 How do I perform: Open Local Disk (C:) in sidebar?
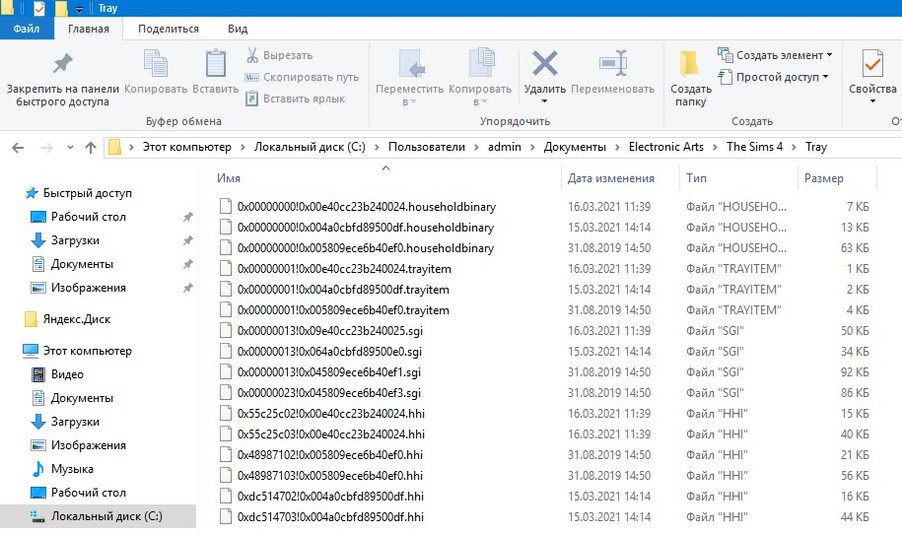(x=107, y=516)
